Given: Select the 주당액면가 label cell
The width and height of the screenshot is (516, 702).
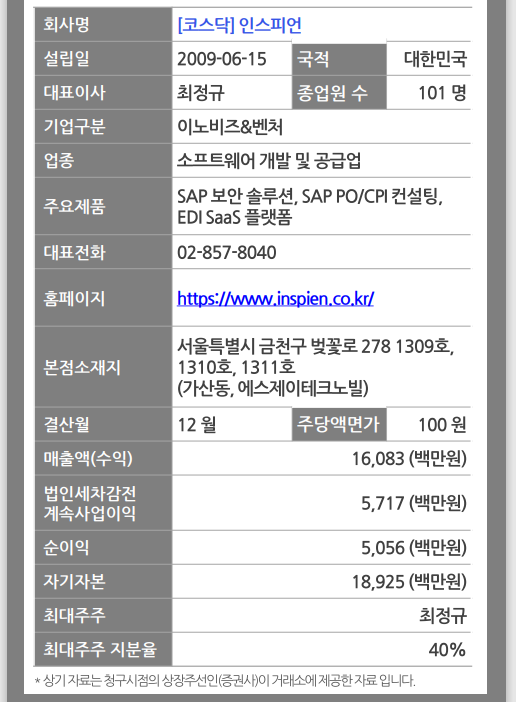Looking at the screenshot, I should (339, 424).
